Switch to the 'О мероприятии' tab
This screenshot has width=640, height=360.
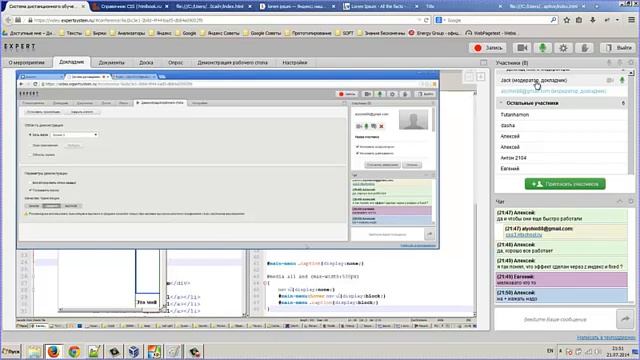[x=27, y=63]
